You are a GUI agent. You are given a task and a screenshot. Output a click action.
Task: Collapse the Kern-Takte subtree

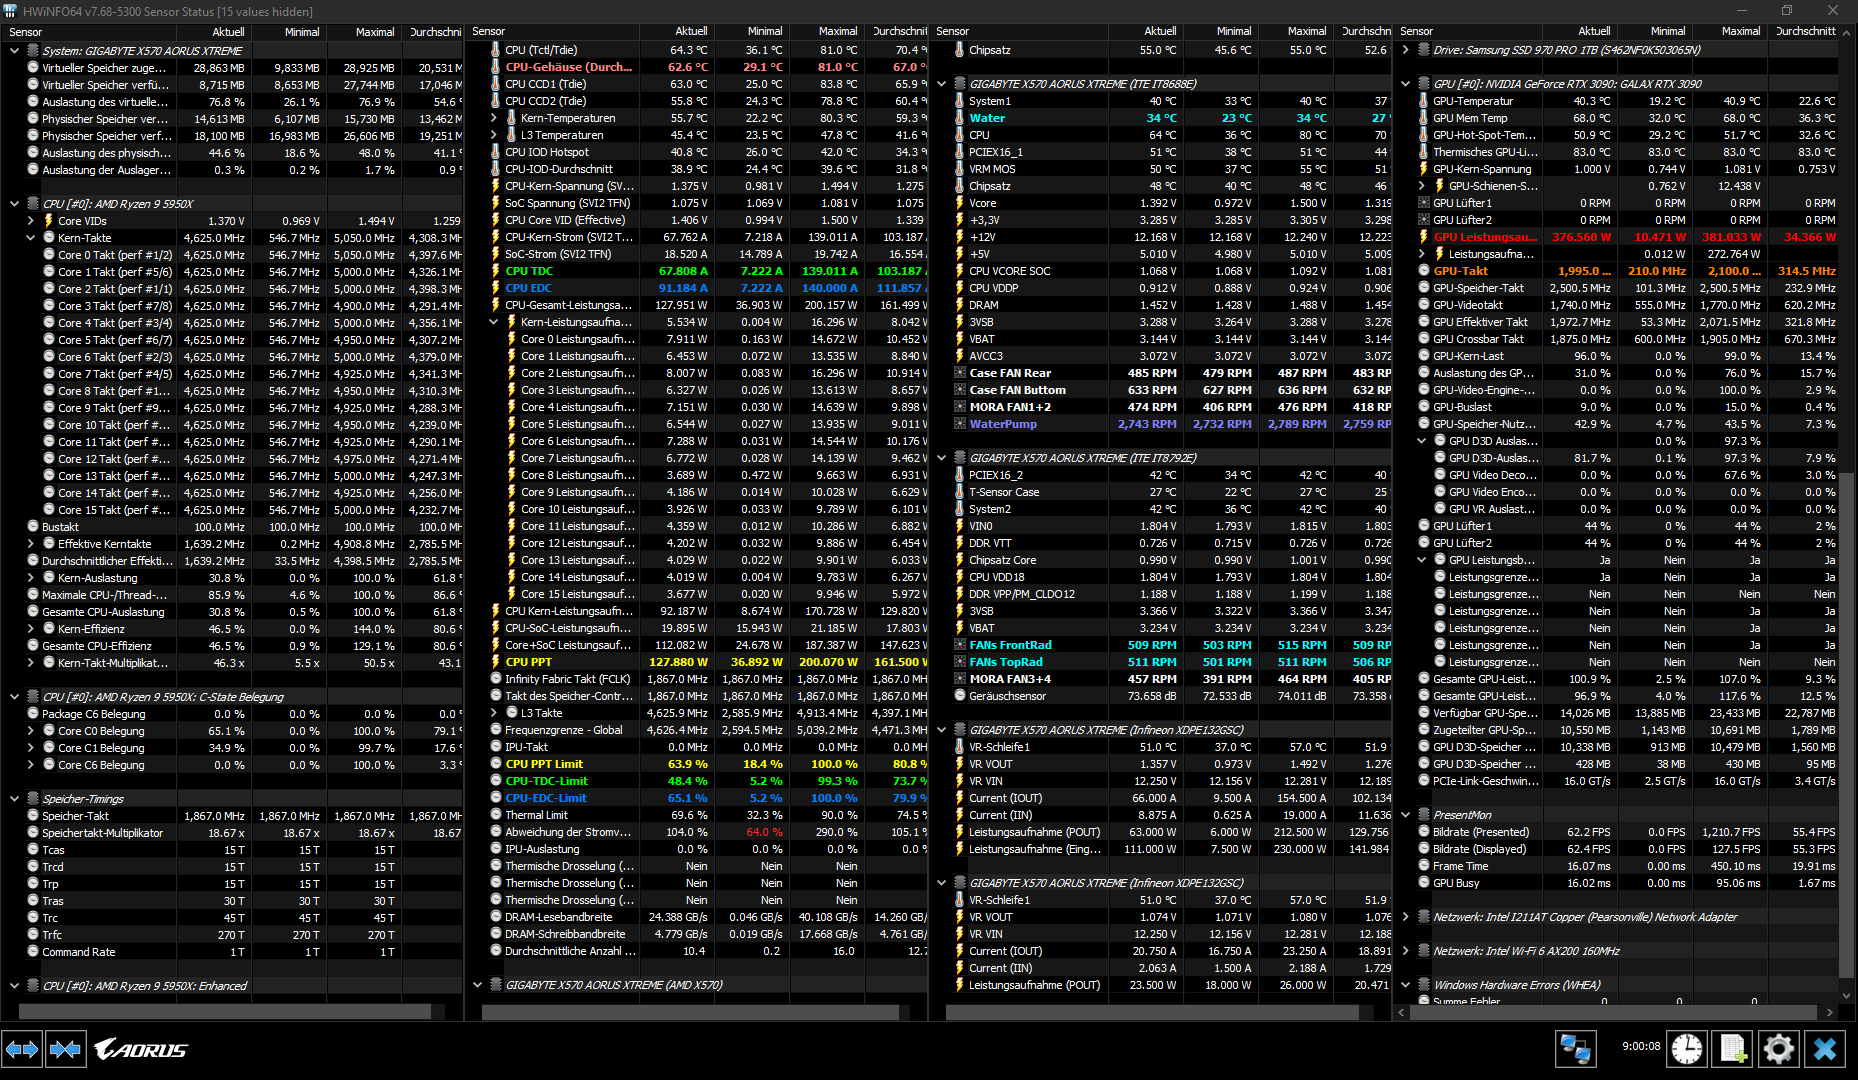click(30, 238)
